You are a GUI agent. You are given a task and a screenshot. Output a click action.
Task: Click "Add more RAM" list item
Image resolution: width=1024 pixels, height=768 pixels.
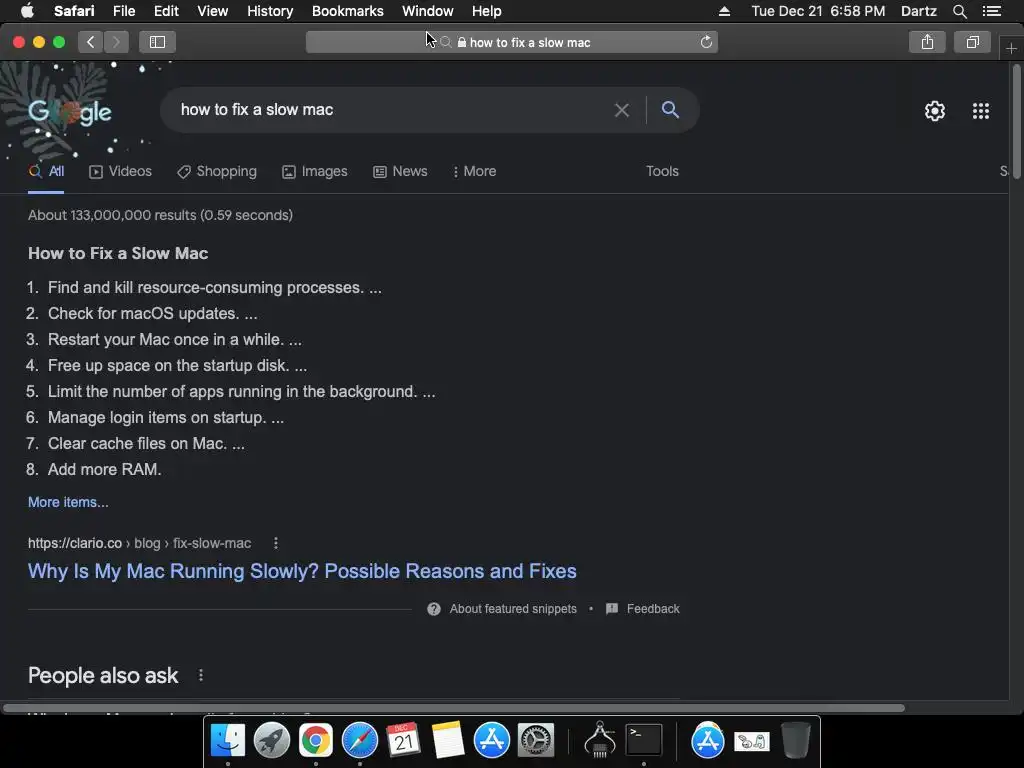104,470
